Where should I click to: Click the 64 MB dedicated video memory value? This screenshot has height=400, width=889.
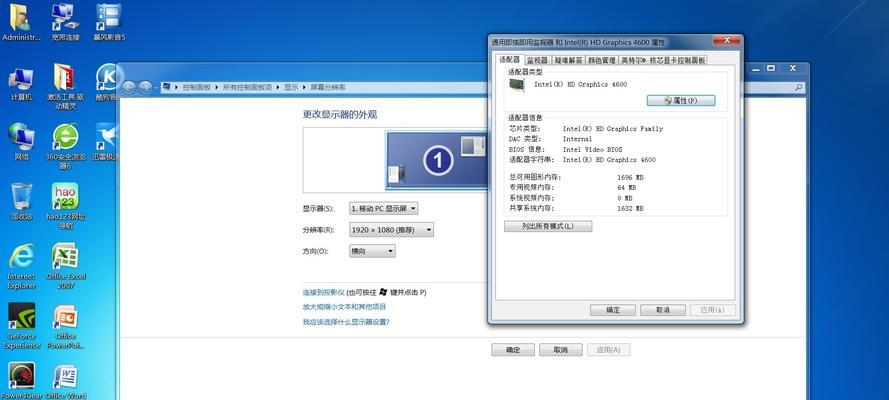tap(626, 188)
